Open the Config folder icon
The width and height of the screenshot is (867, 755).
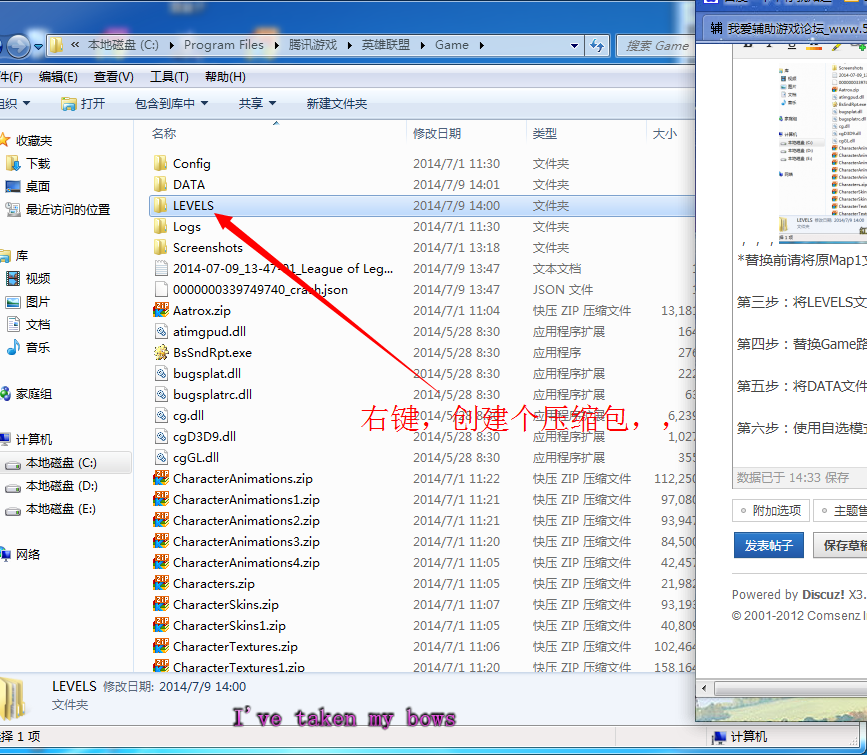[x=160, y=163]
